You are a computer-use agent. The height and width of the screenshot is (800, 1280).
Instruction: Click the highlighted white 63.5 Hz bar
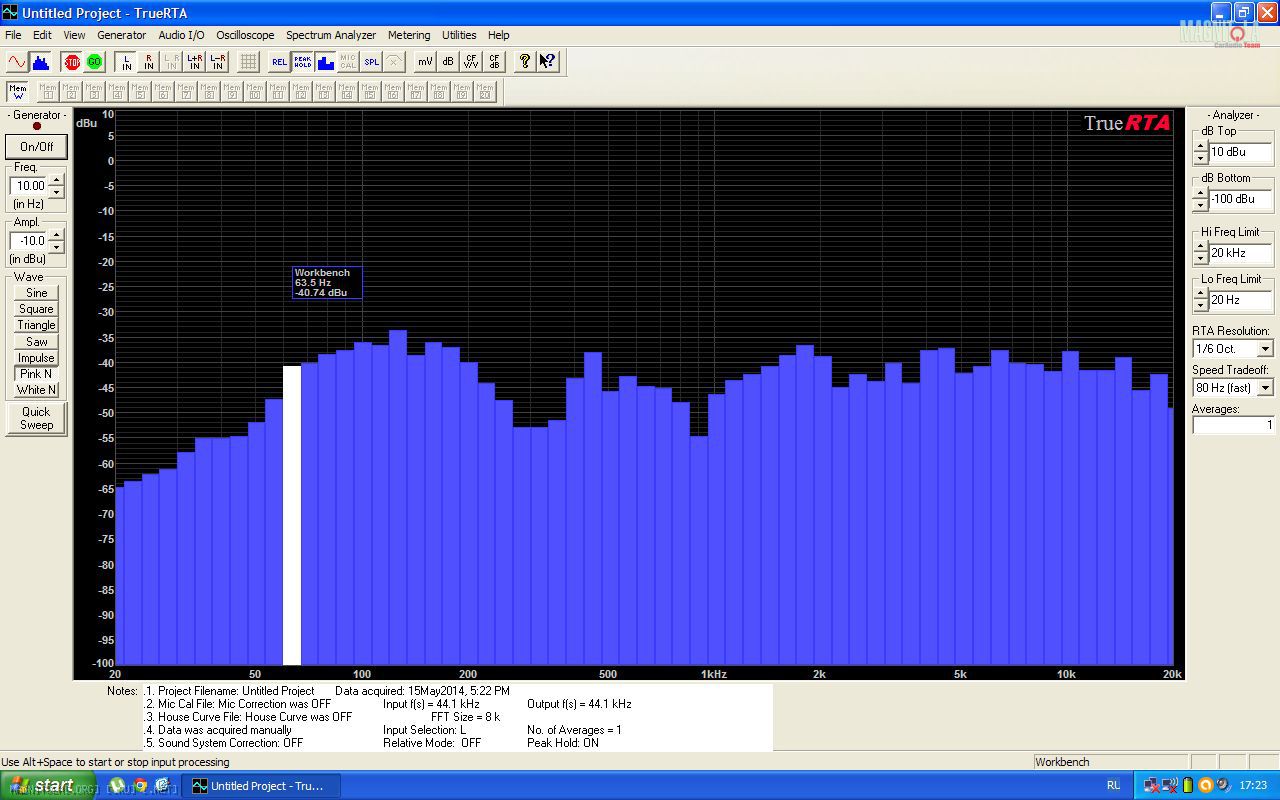coord(292,515)
